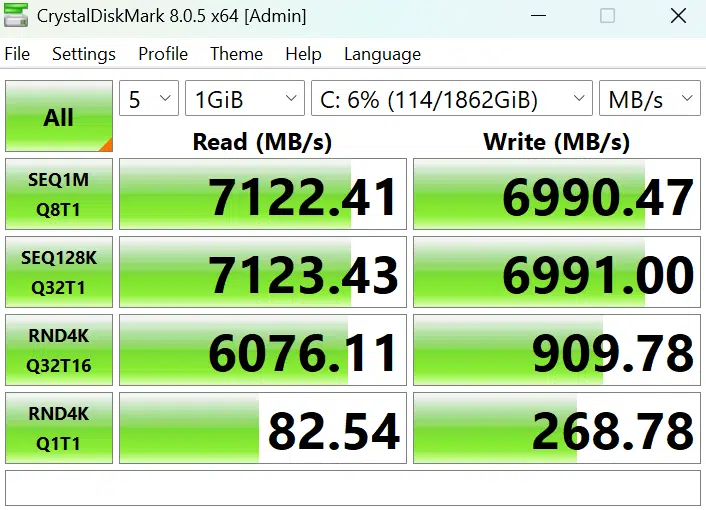Open the Theme menu

[x=236, y=54]
